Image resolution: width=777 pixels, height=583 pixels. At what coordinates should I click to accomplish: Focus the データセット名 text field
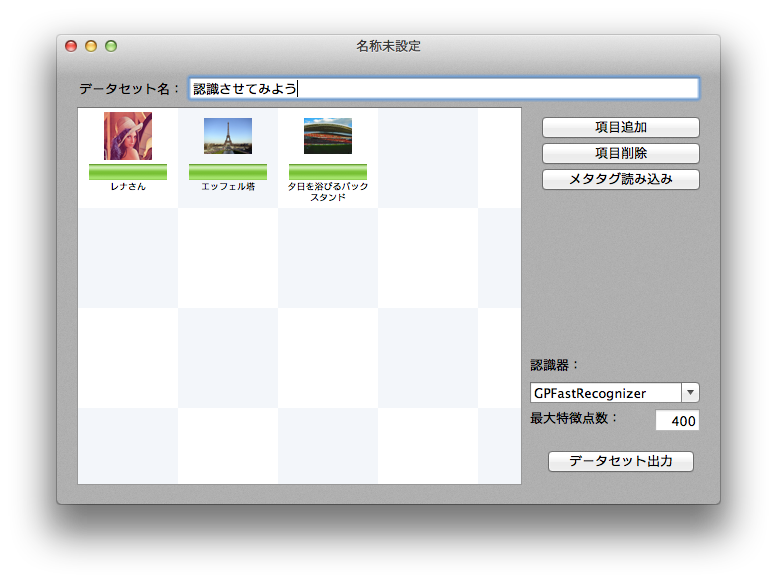(x=444, y=89)
